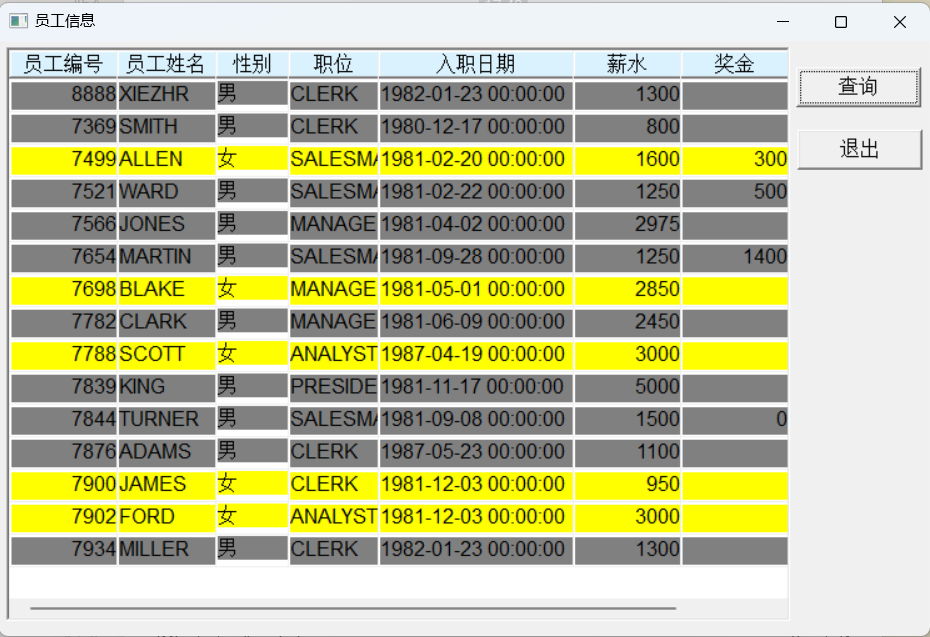930x637 pixels.
Task: Select employee number 8888 cell
Action: [64, 95]
